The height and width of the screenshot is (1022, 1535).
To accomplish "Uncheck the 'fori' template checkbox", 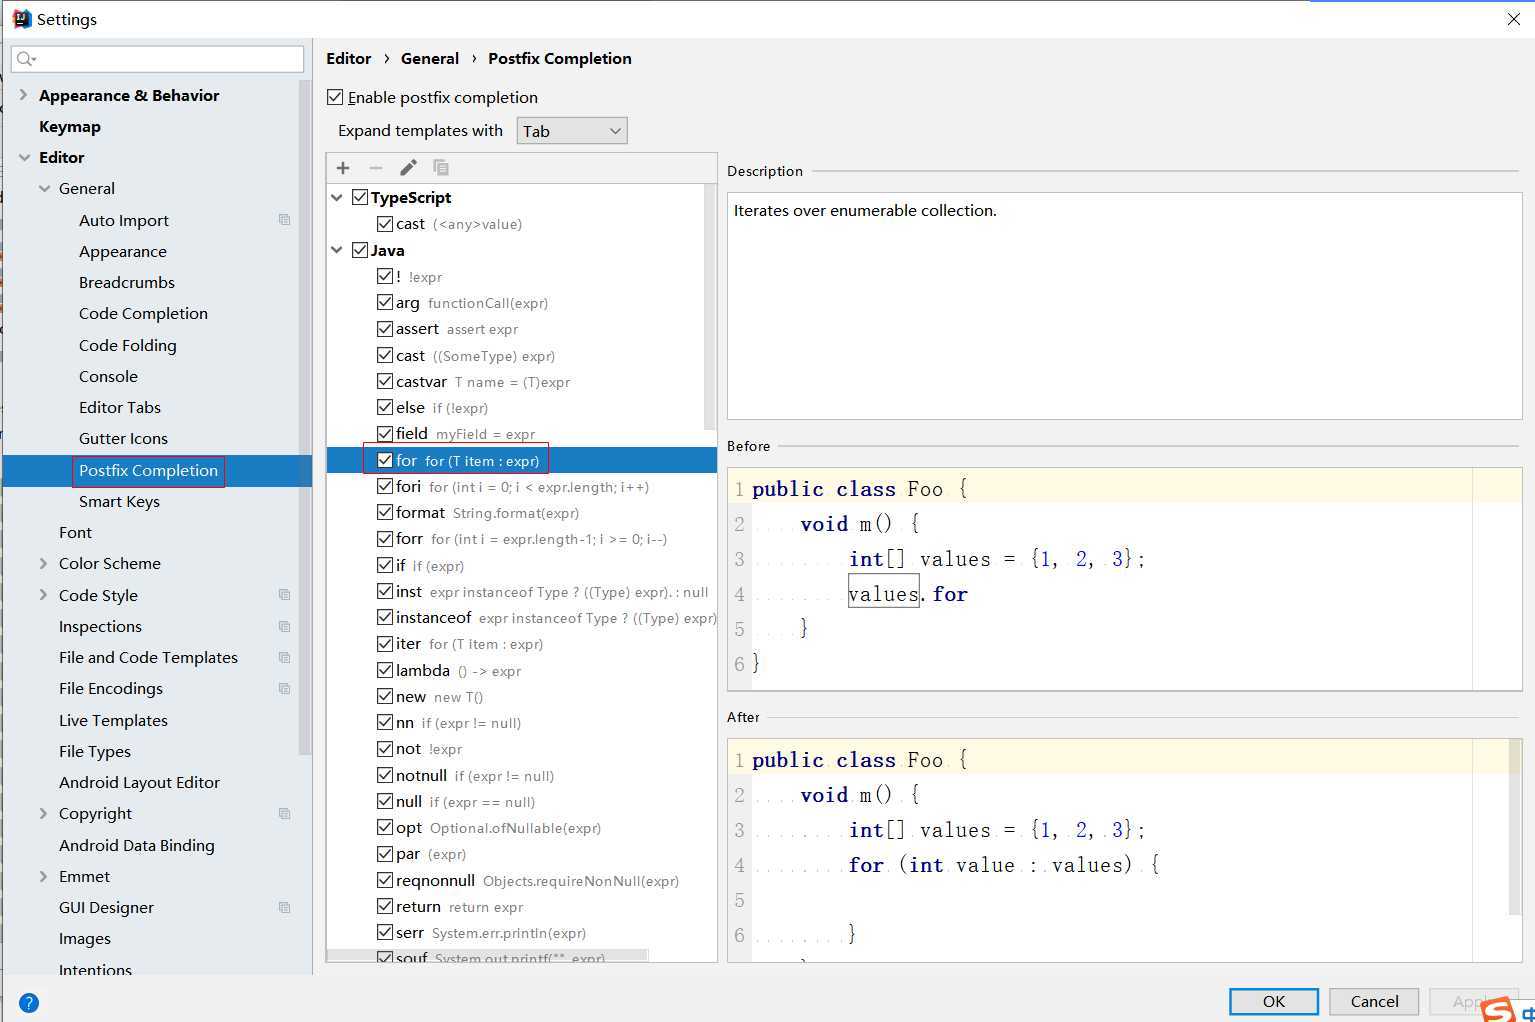I will (x=385, y=486).
